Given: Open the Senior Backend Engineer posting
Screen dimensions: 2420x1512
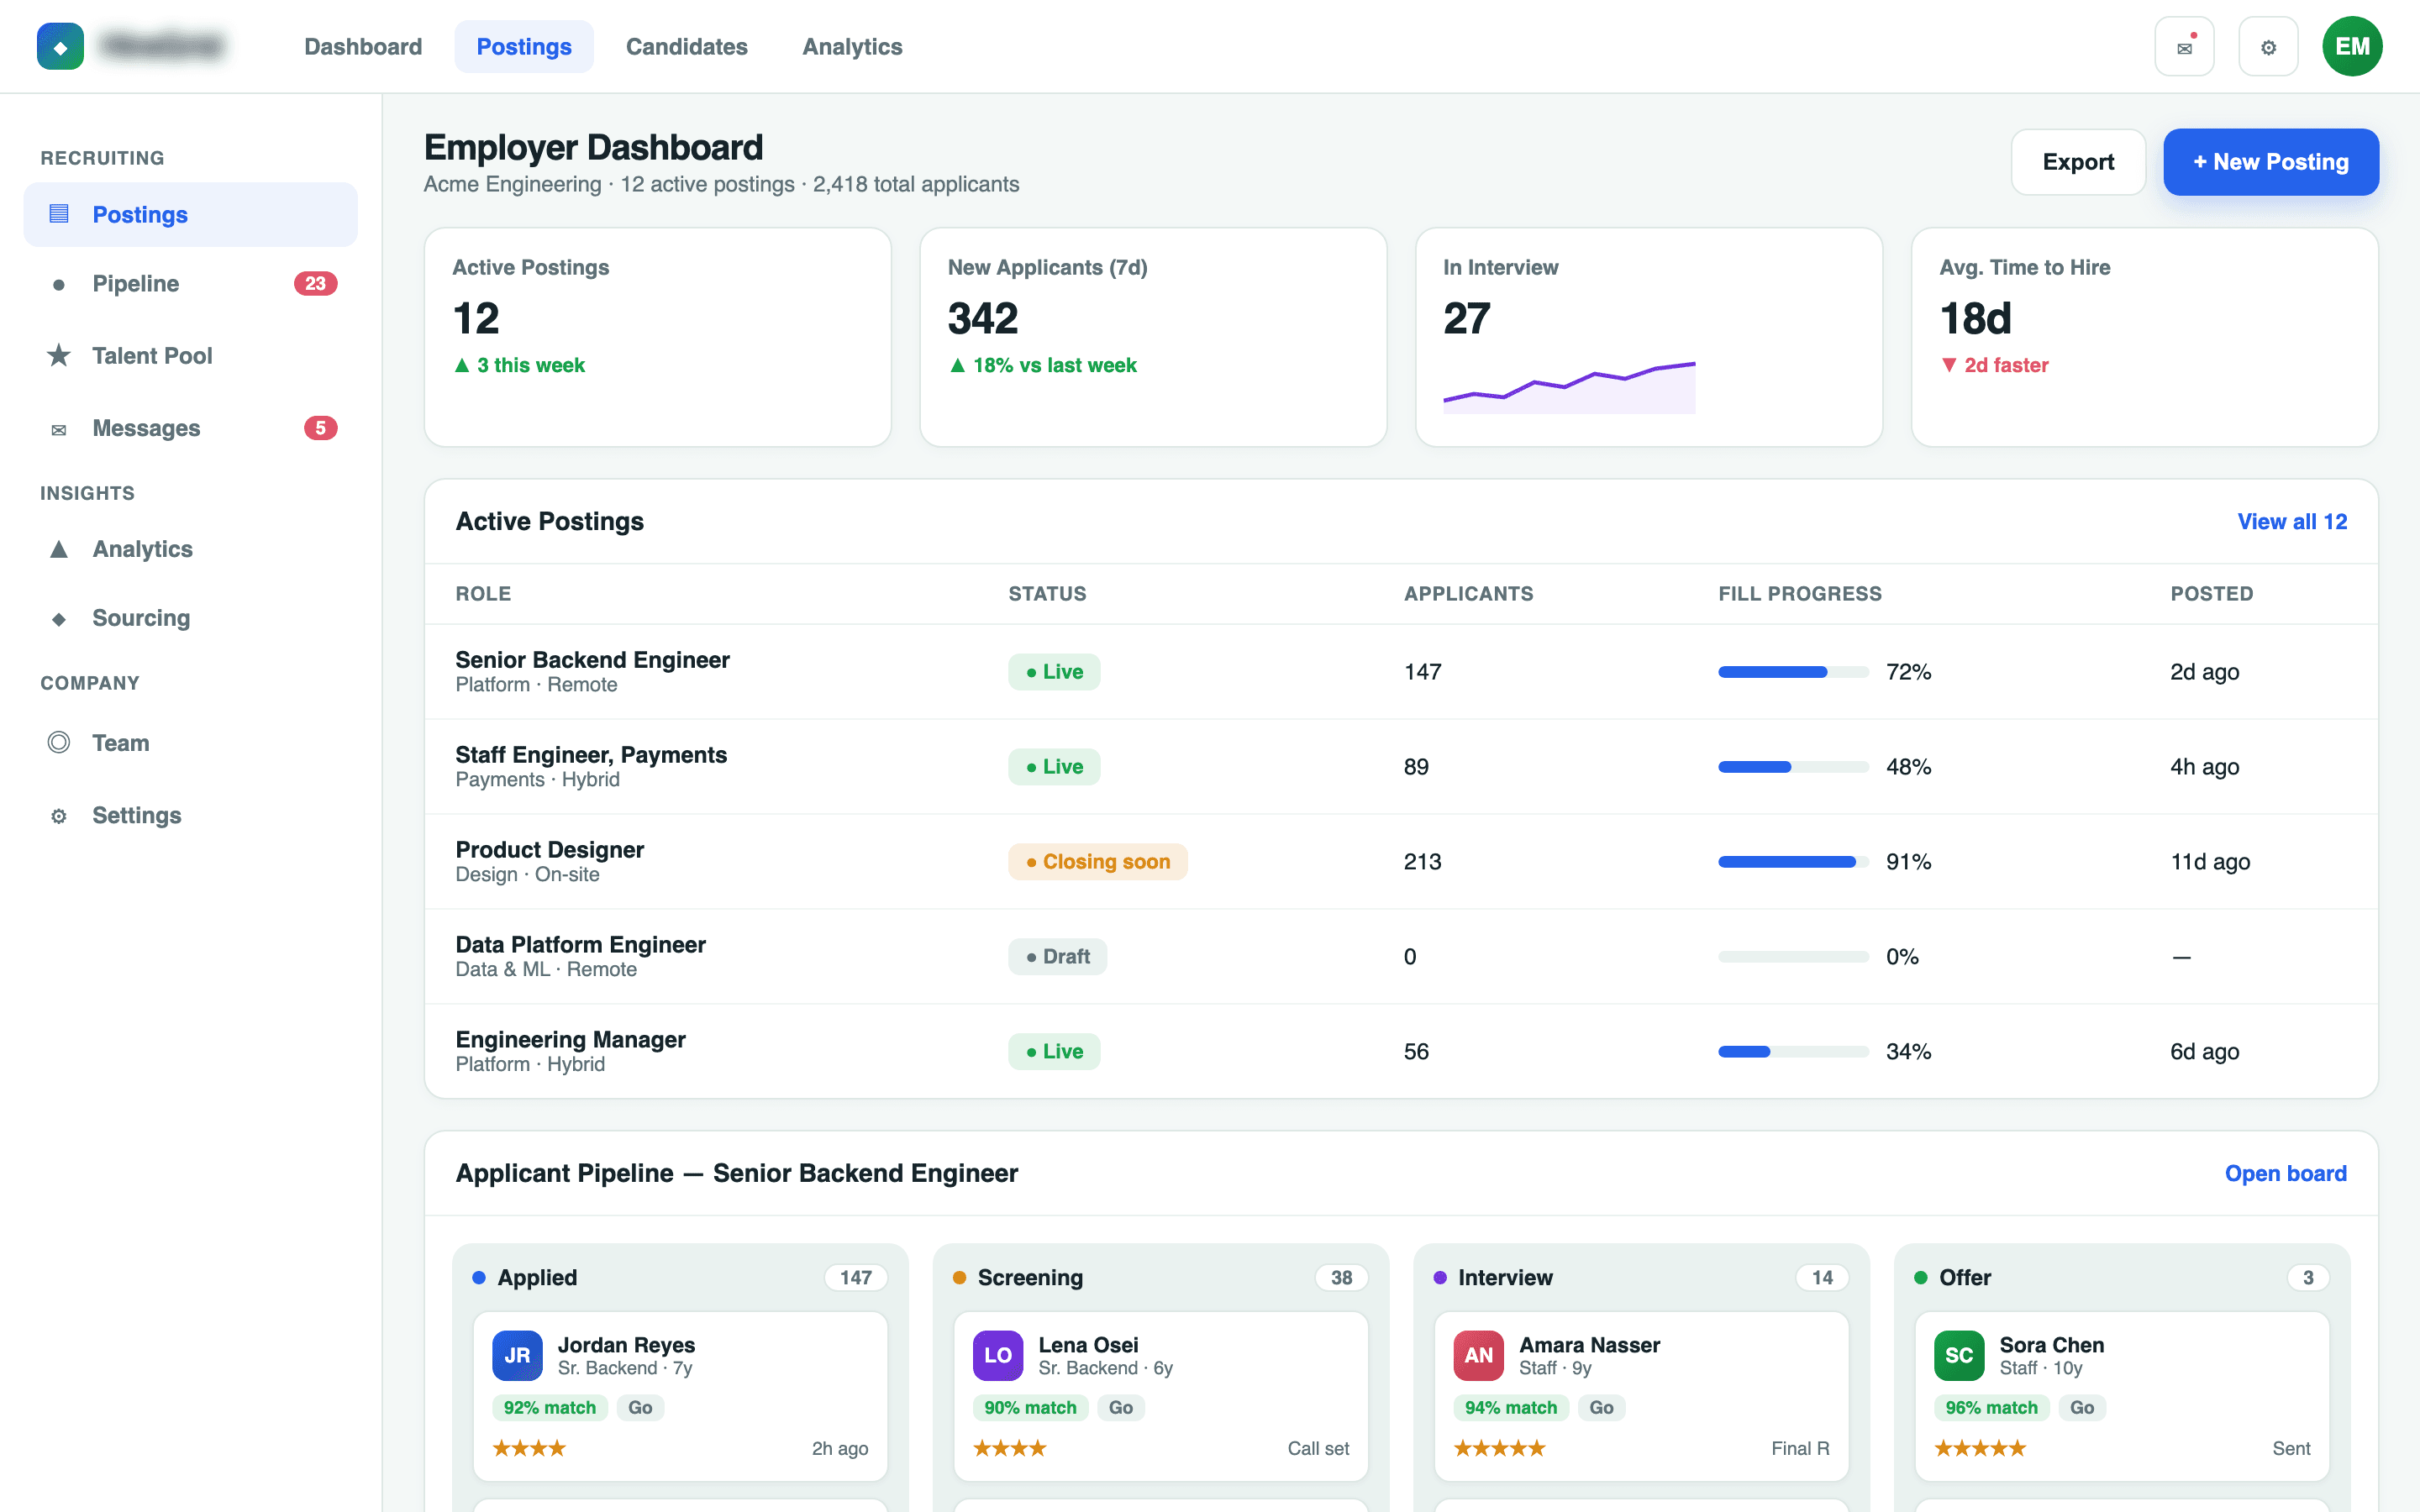Looking at the screenshot, I should tap(592, 660).
